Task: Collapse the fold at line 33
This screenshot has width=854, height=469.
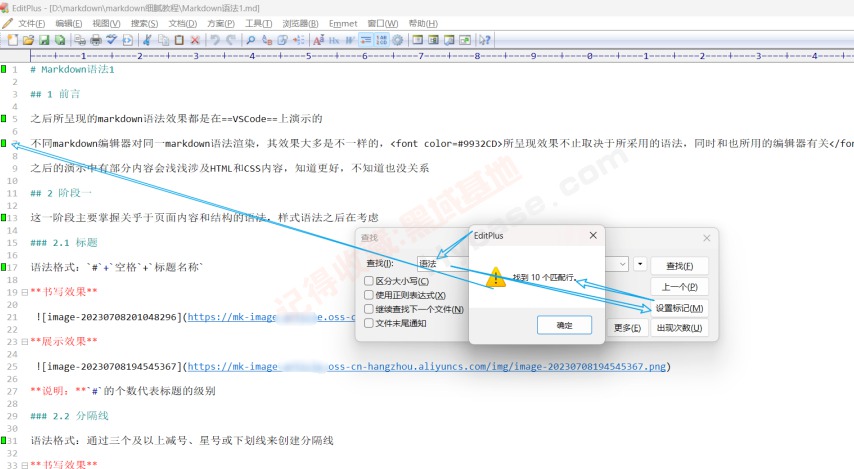Action: point(25,465)
